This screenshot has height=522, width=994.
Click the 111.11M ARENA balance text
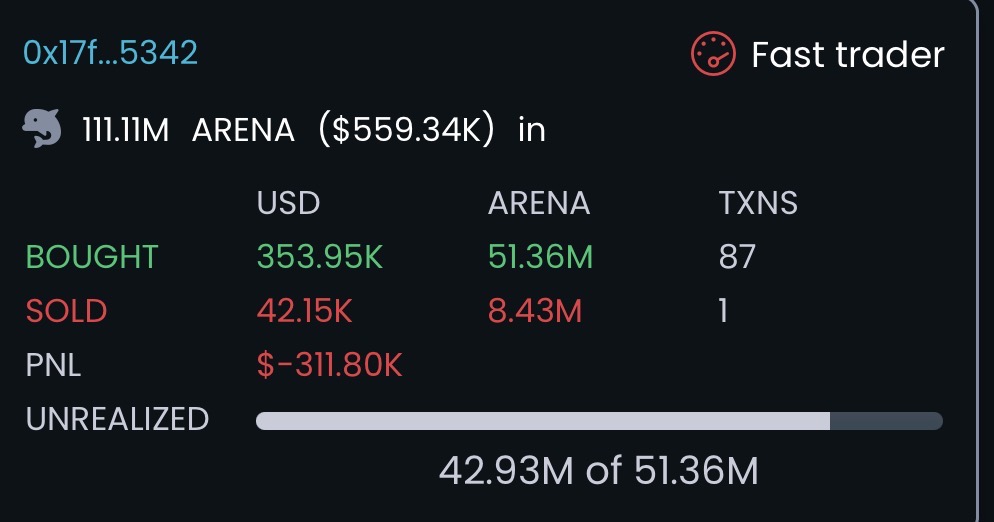tap(189, 130)
